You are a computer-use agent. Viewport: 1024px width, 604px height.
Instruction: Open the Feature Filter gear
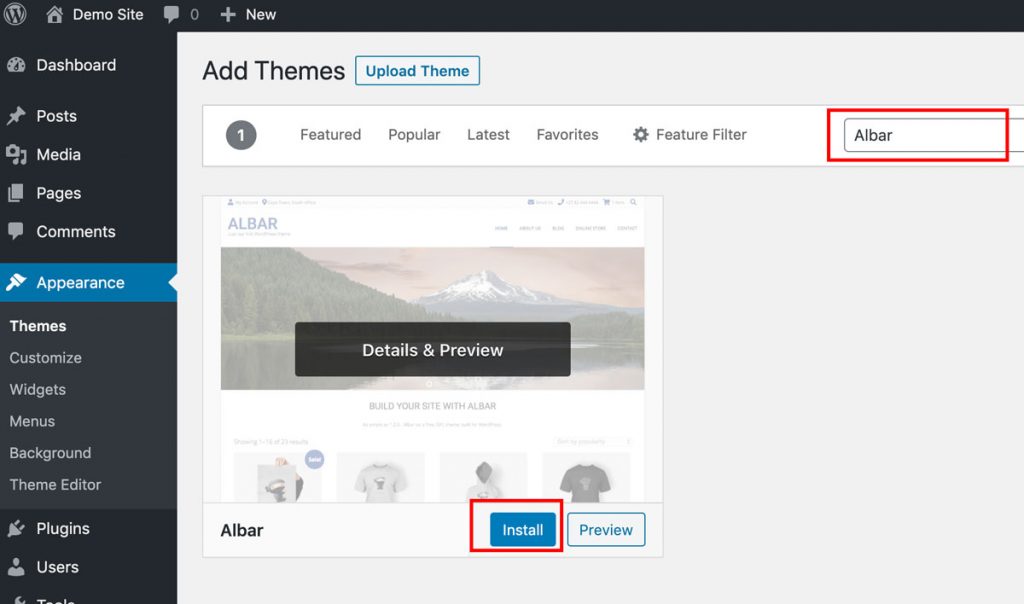[641, 135]
